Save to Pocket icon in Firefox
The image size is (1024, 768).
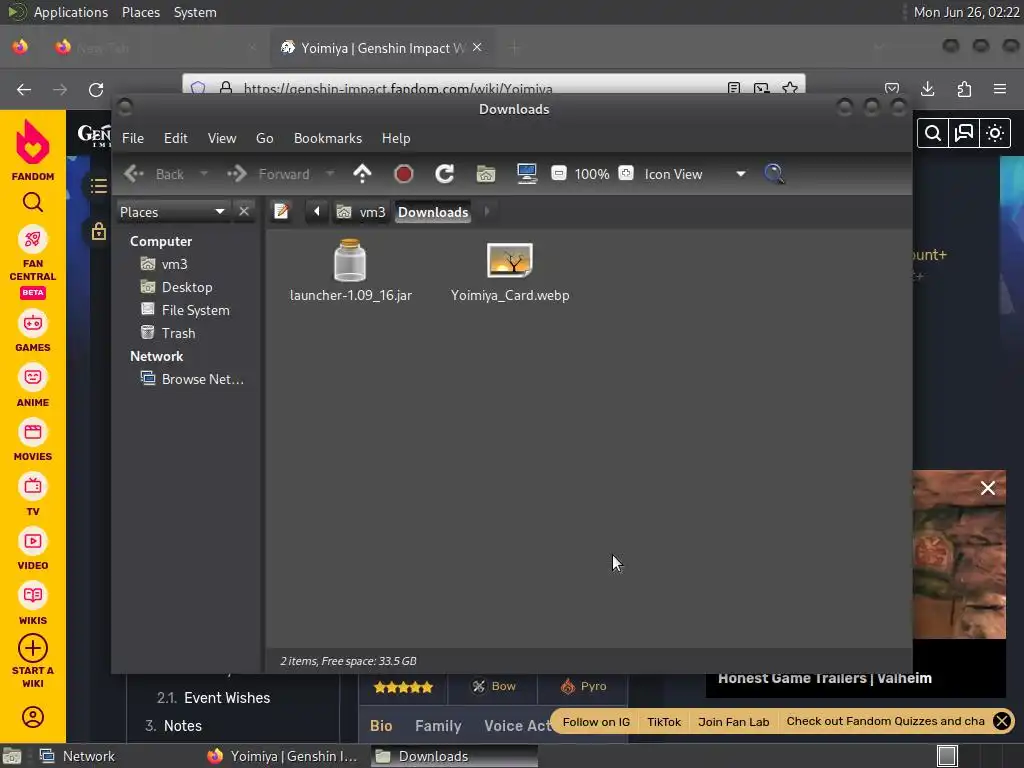click(x=892, y=88)
